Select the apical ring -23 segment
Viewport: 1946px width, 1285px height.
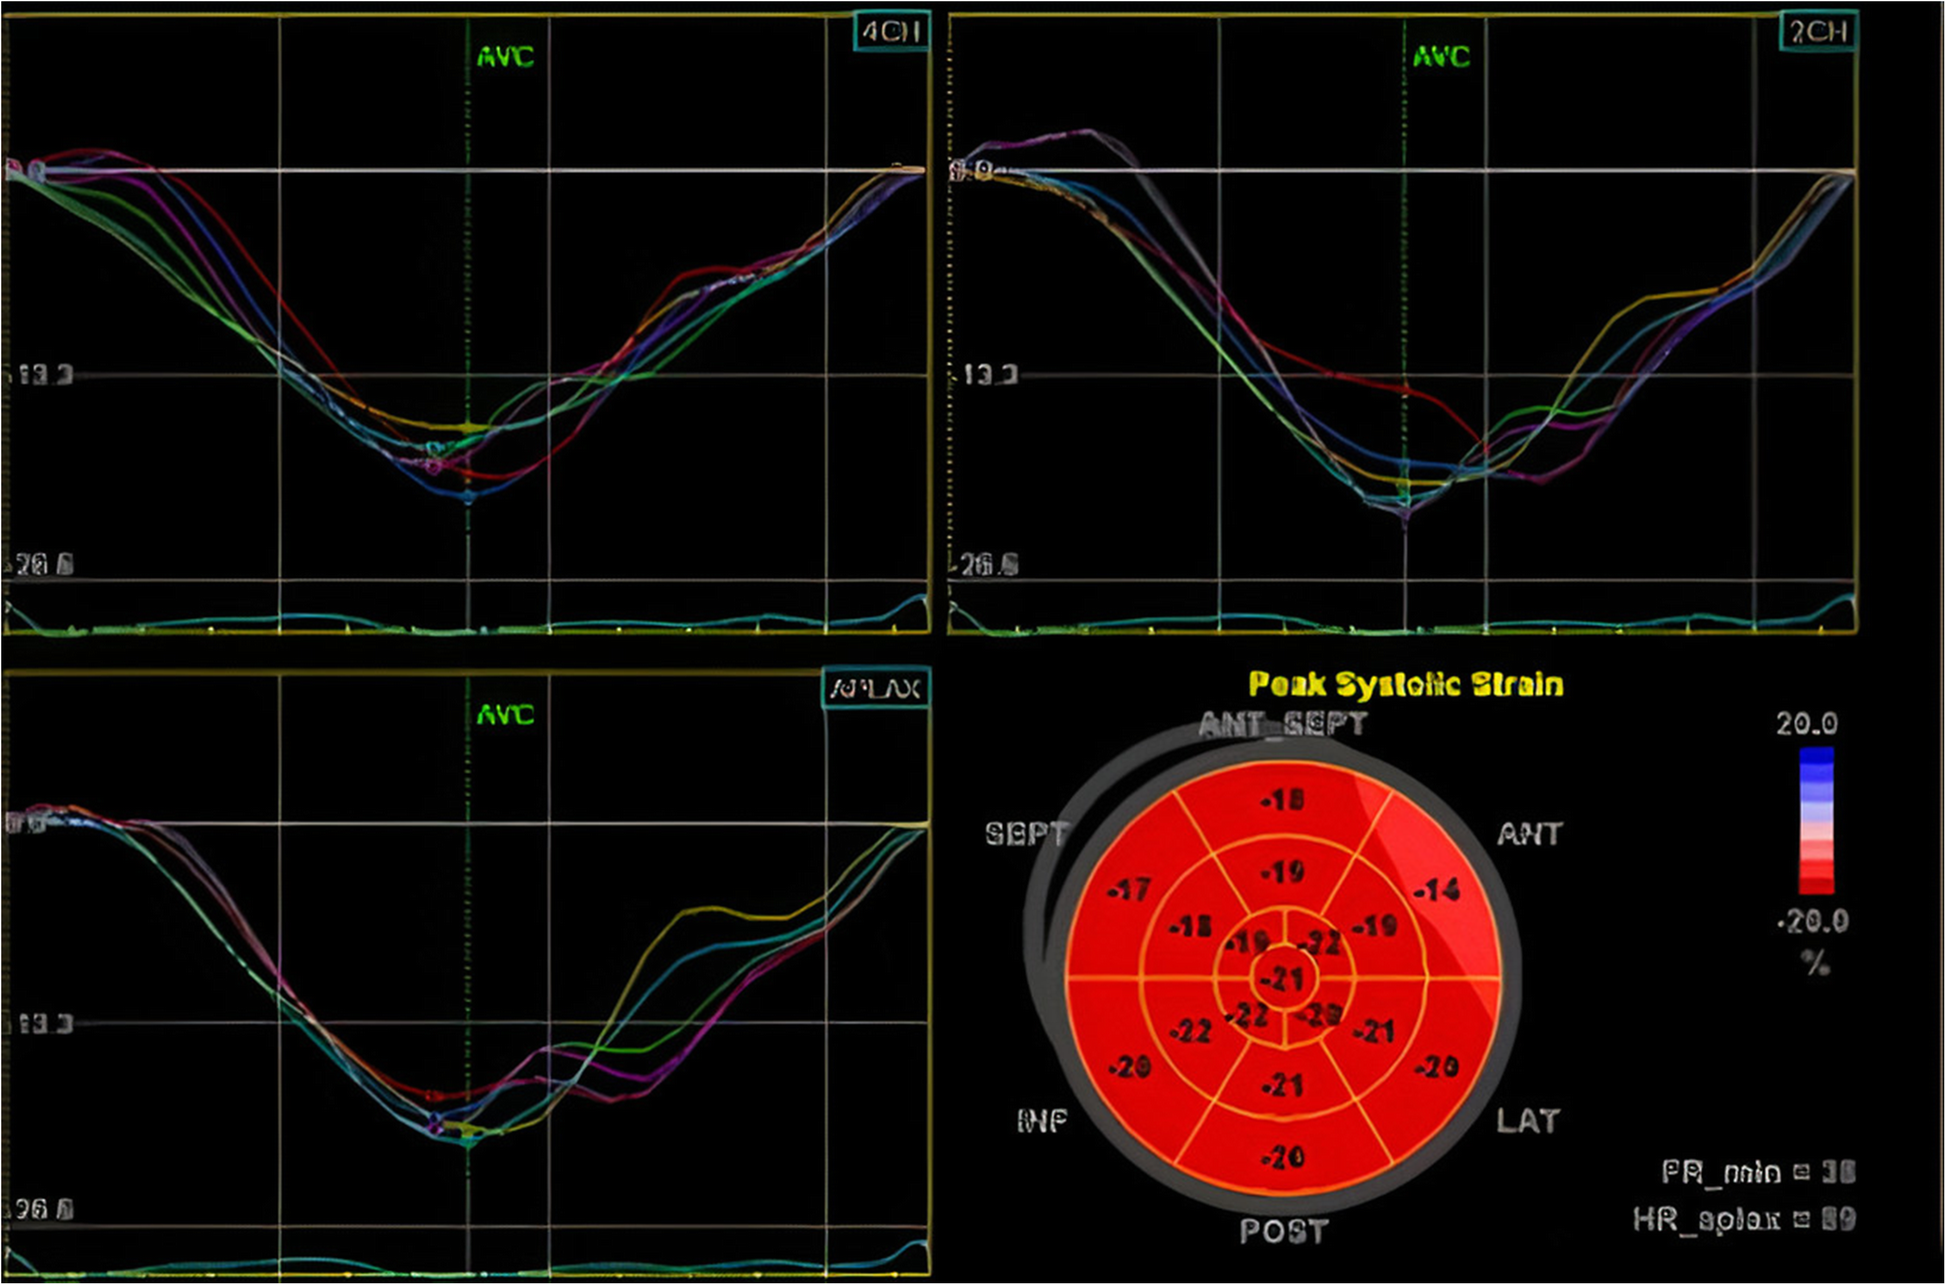pos(1322,1015)
